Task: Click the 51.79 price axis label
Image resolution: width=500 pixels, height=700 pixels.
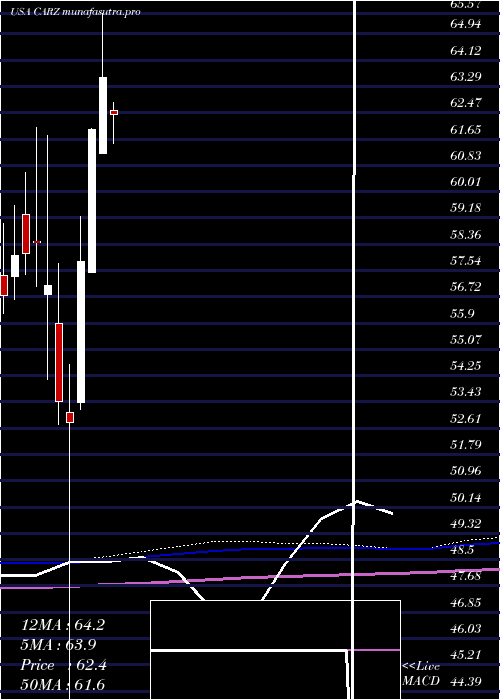Action: [466, 445]
